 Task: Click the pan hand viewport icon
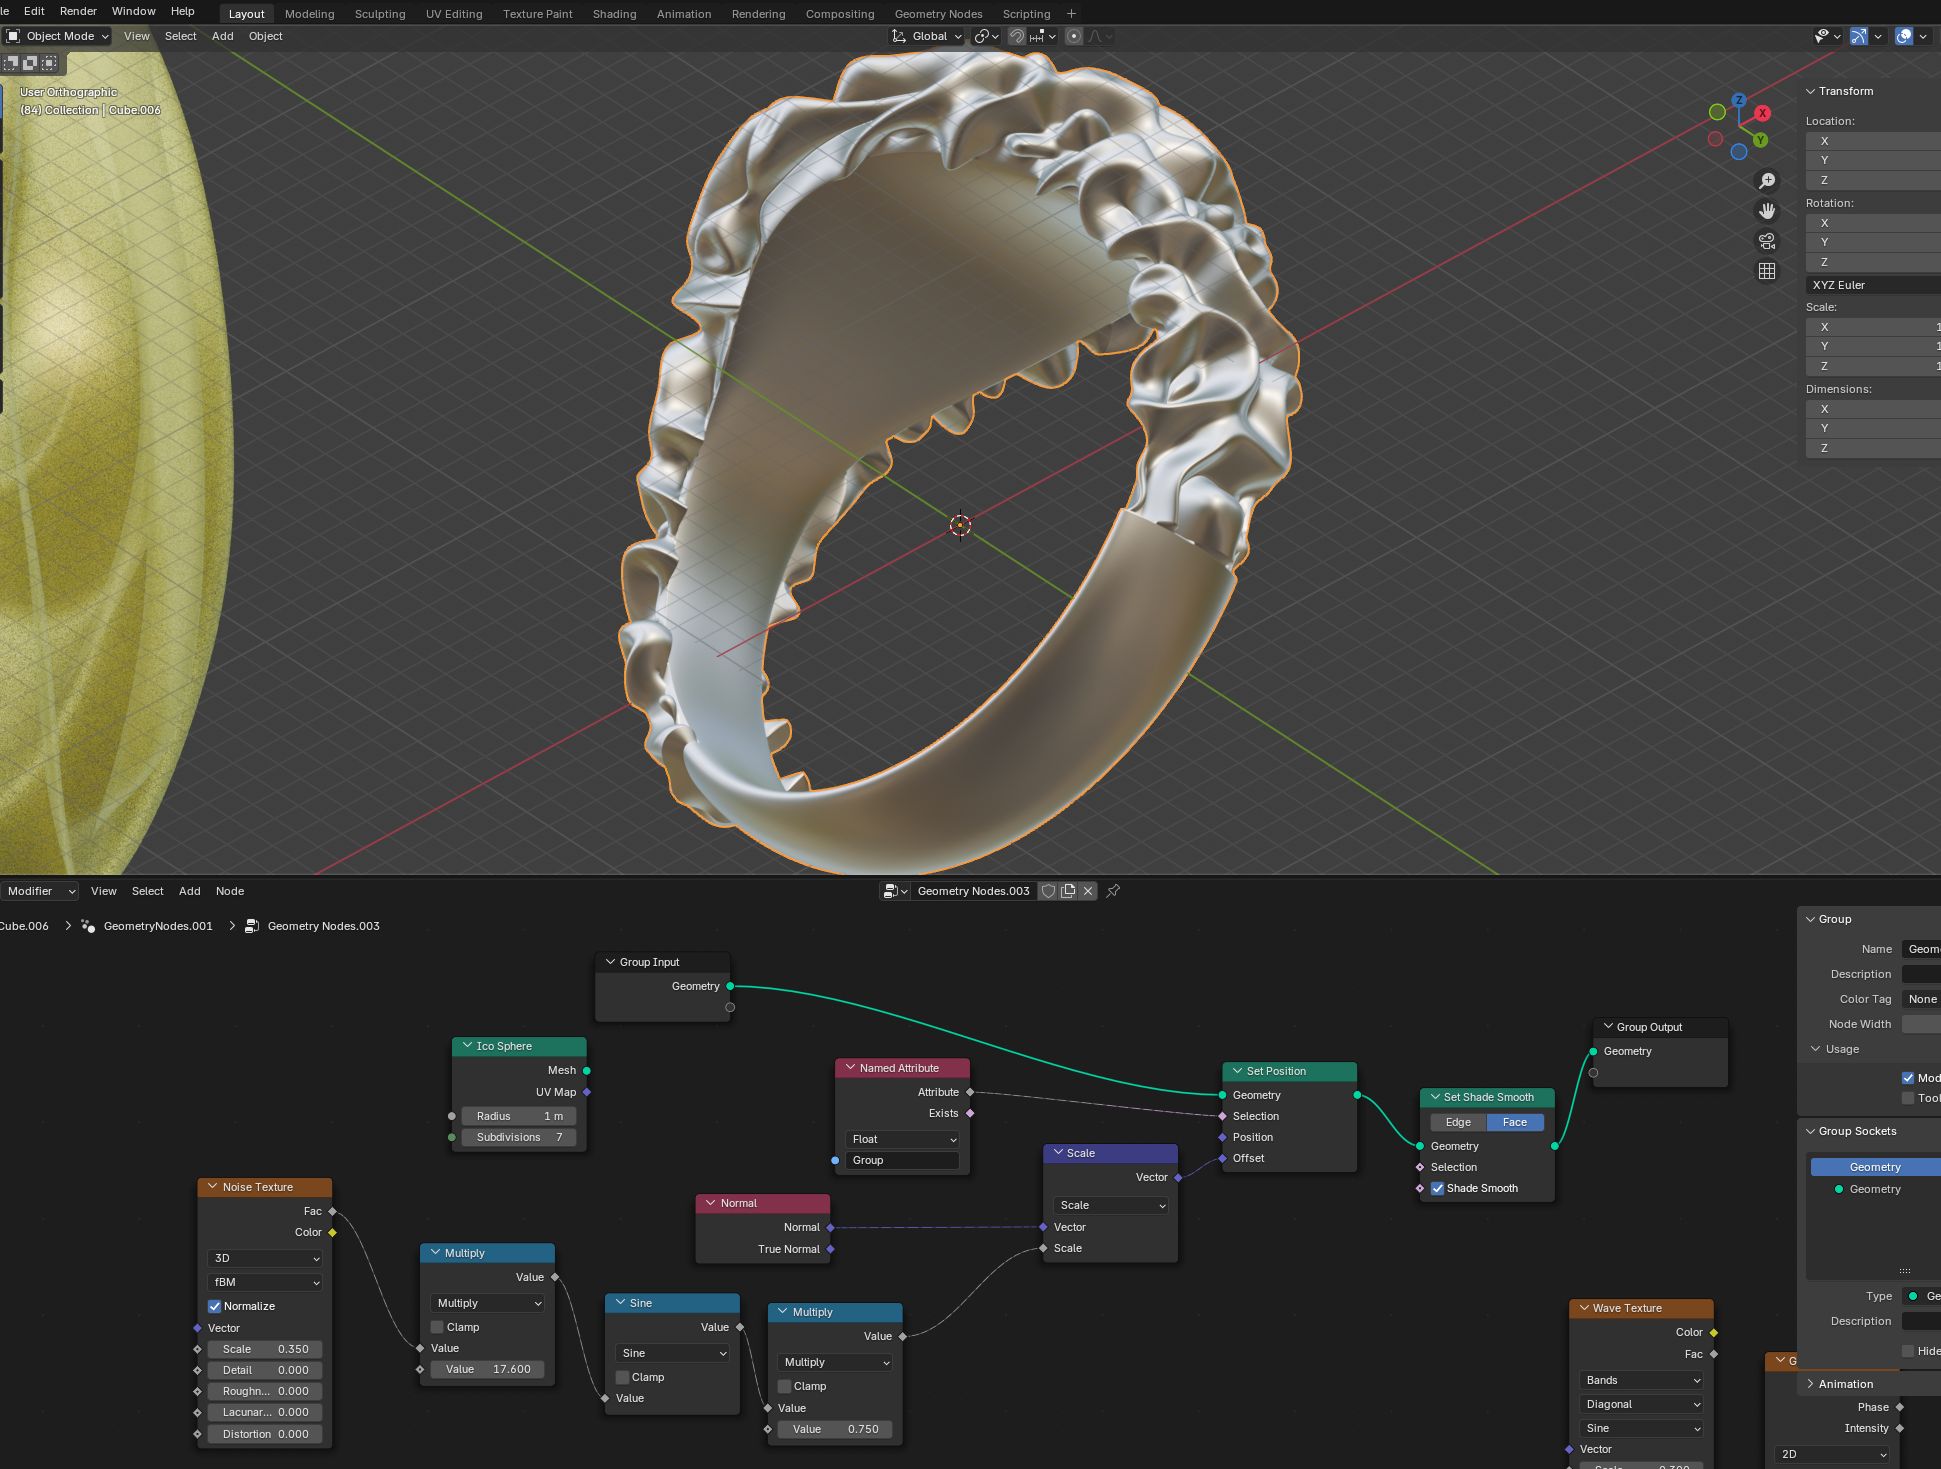point(1767,211)
